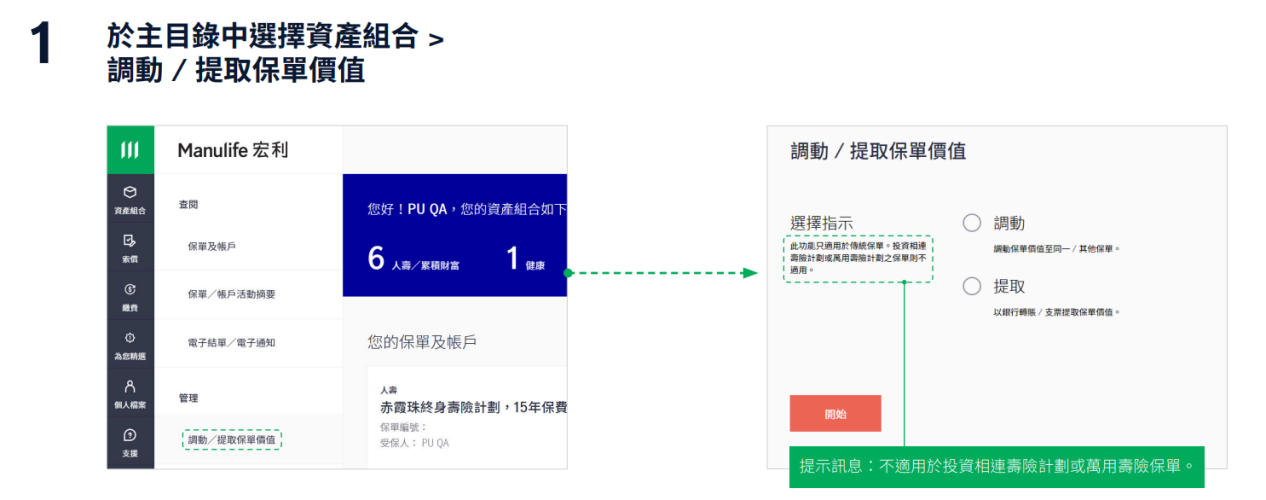Open 資產組合 in the sidebar
Screen dimensions: 1266x500
(130, 199)
